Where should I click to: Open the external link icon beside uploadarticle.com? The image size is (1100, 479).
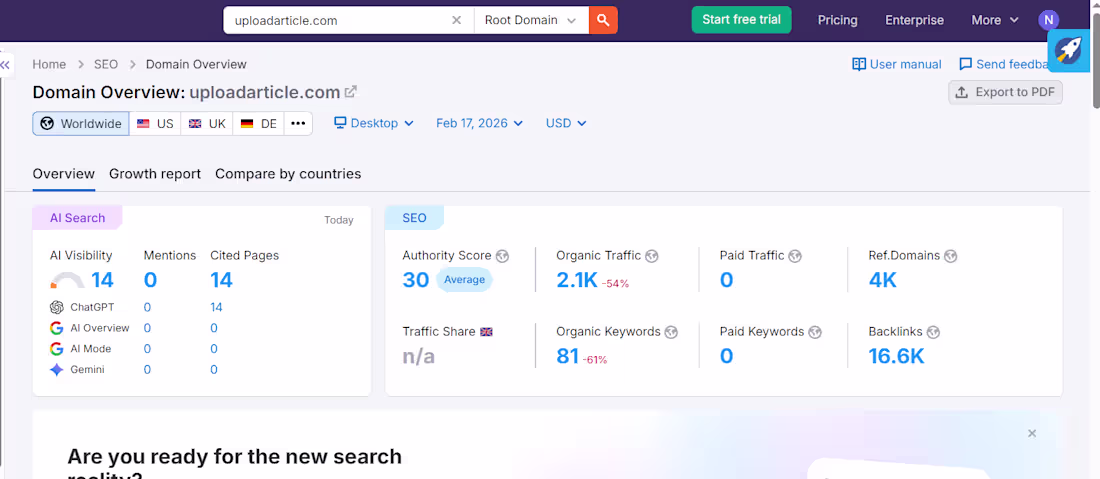351,91
